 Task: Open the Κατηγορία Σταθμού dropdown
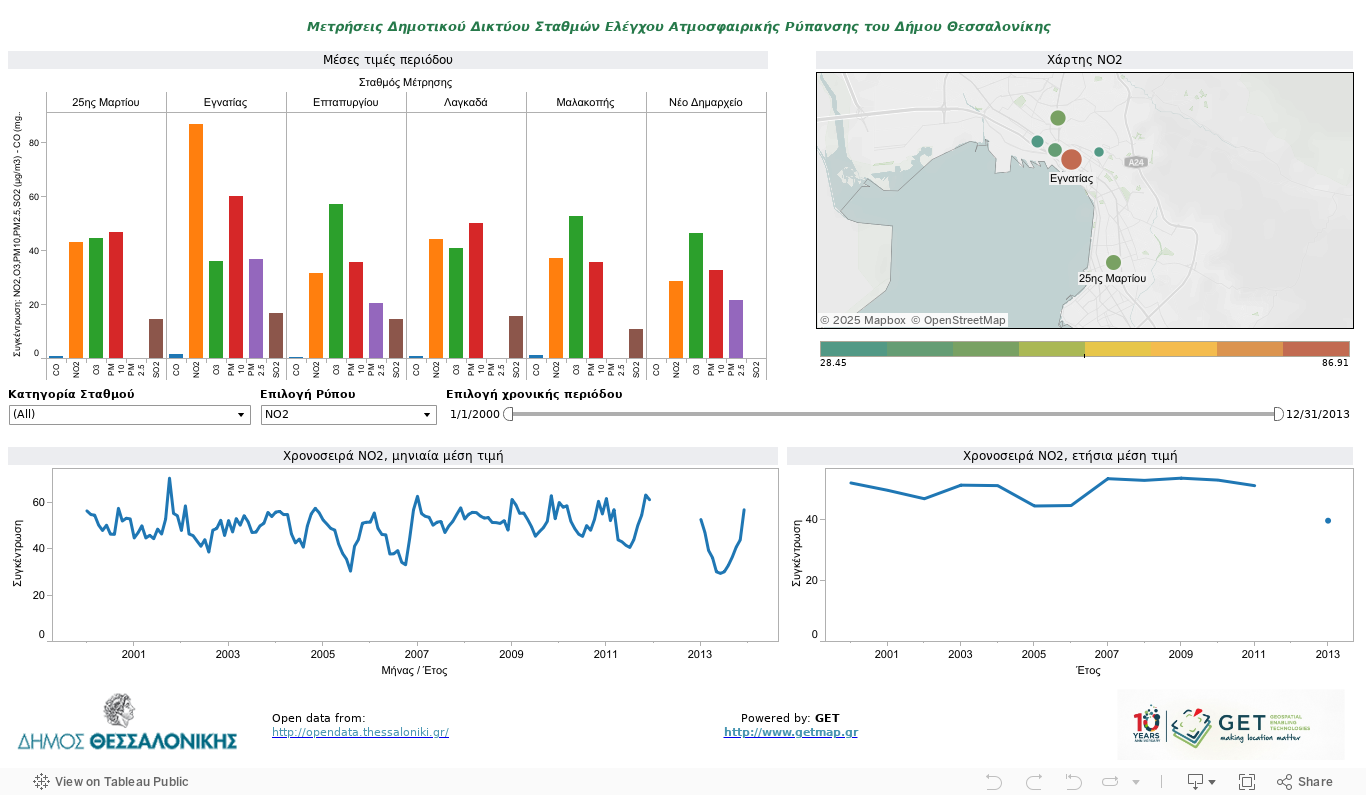tap(129, 414)
